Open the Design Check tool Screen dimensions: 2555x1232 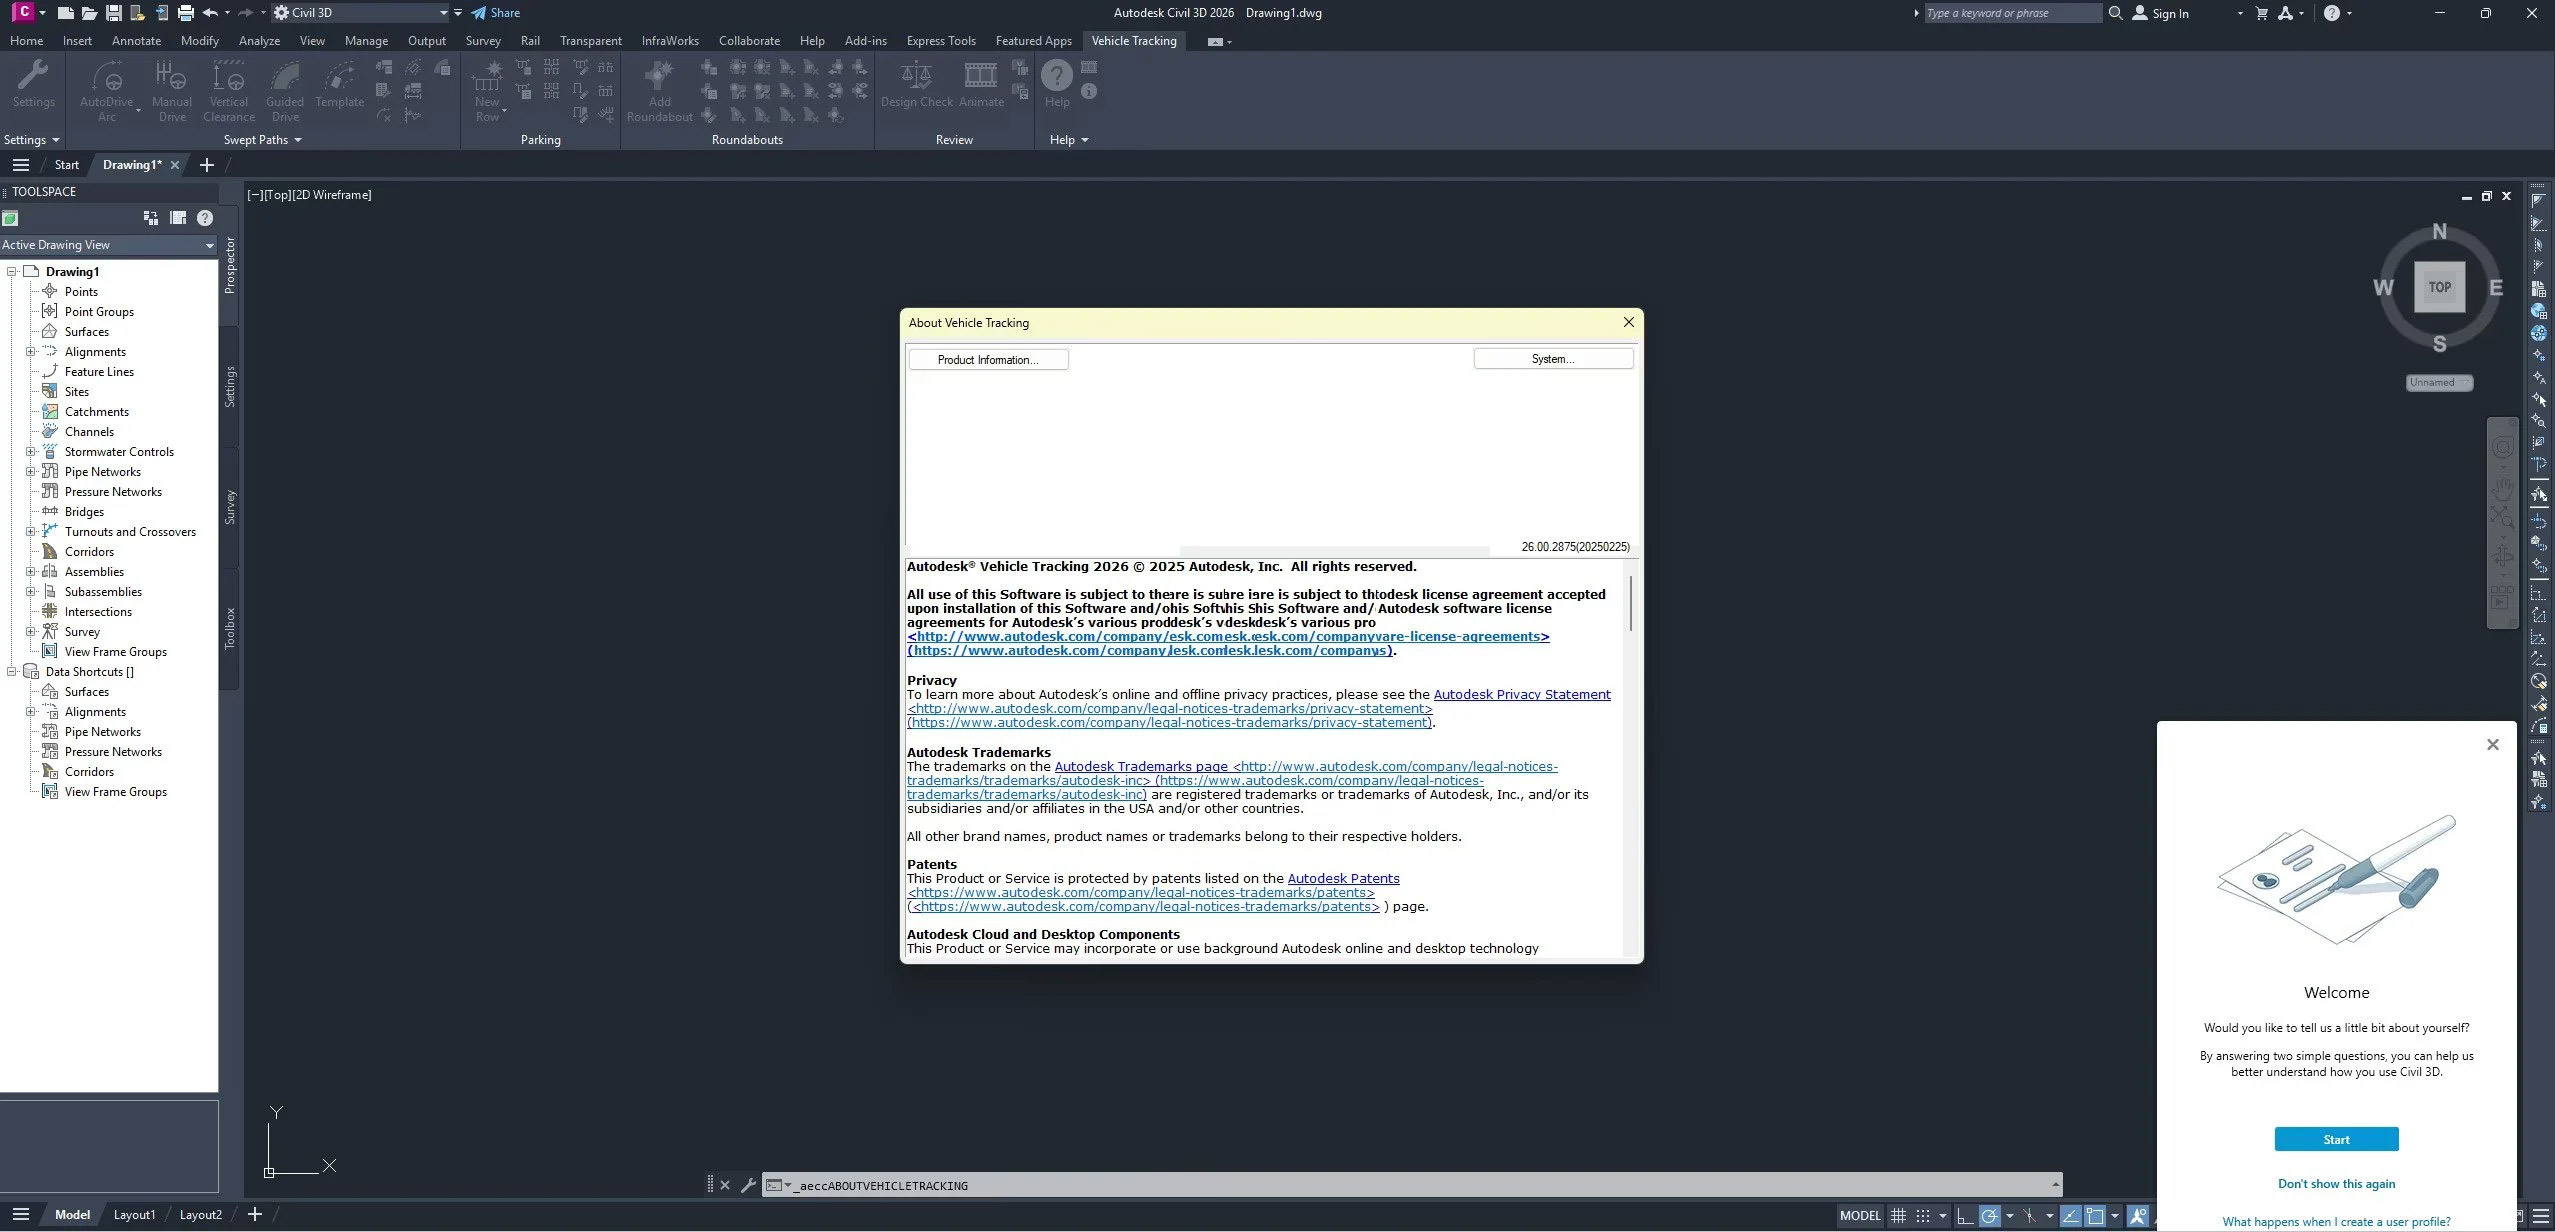point(916,78)
